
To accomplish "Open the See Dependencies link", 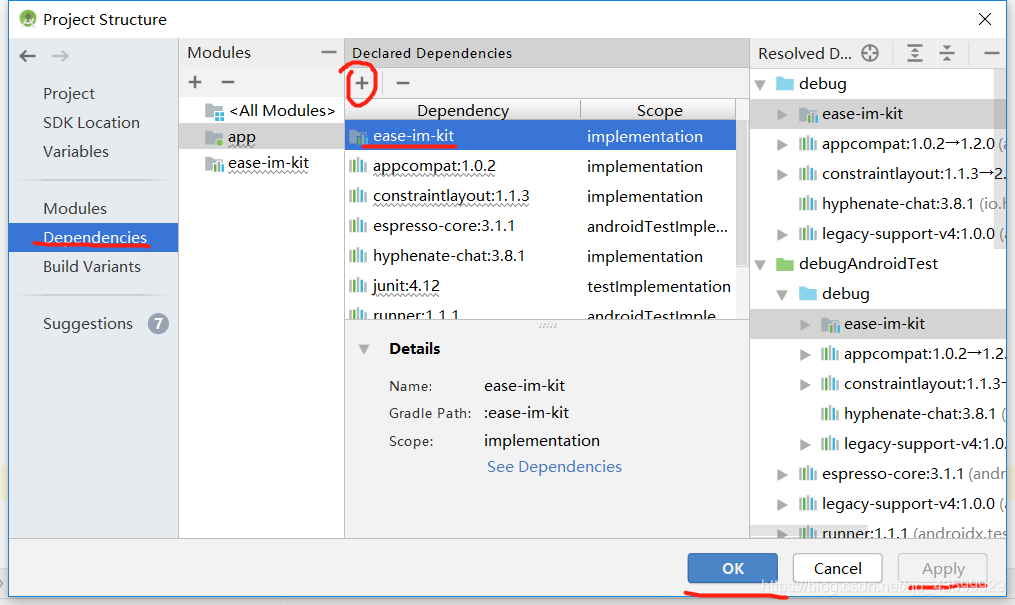I will 554,467.
